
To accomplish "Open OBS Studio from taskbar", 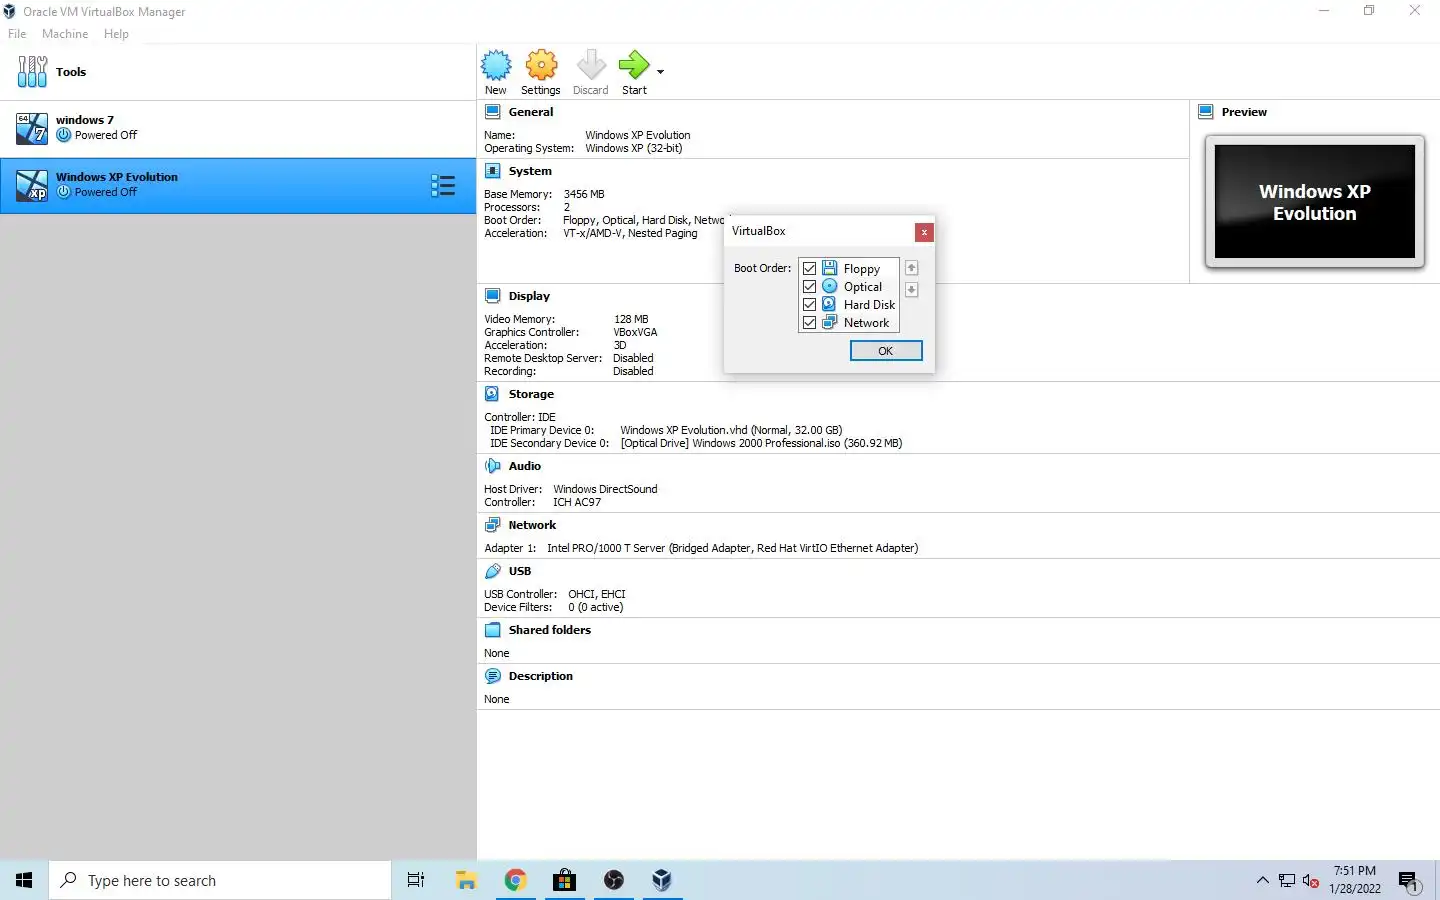I will pyautogui.click(x=614, y=880).
